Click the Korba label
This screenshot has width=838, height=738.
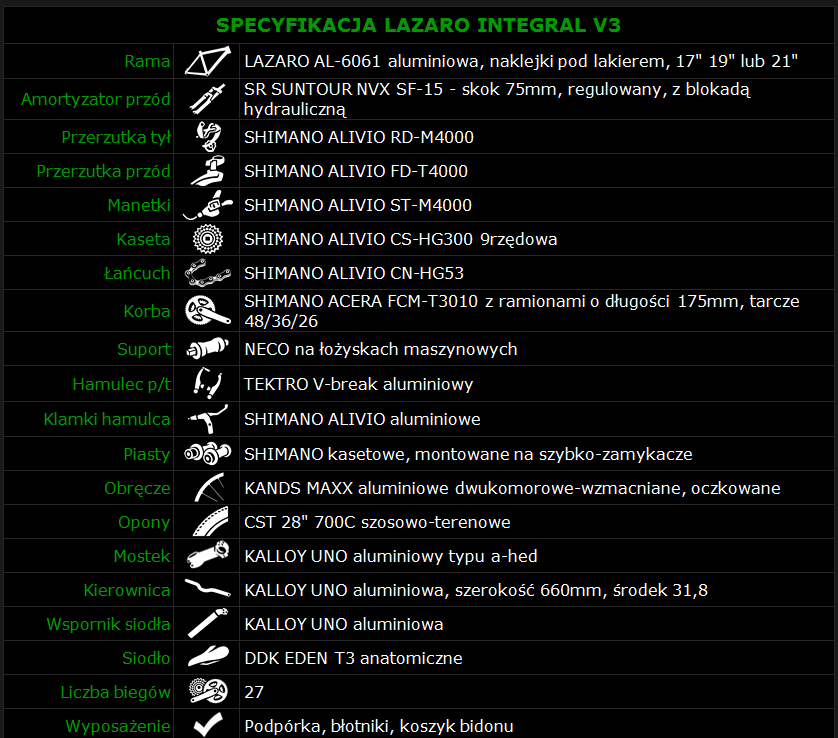tap(147, 311)
